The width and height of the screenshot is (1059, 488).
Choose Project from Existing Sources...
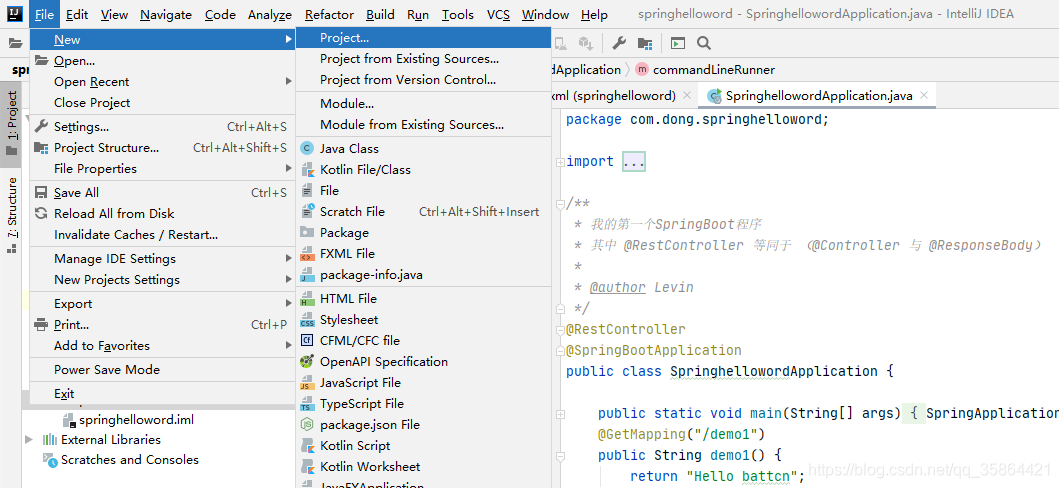423,59
